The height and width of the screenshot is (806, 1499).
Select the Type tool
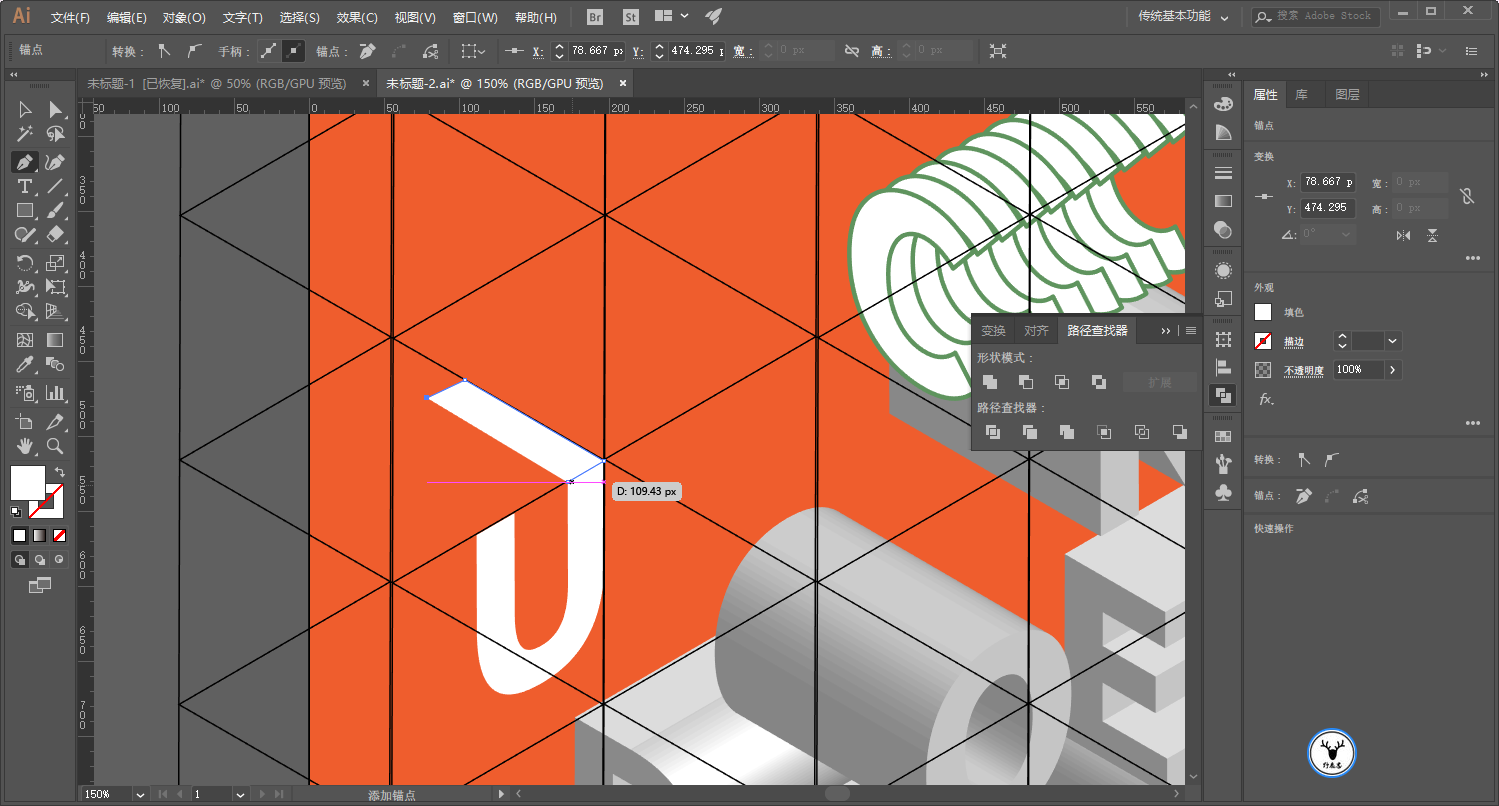[x=25, y=187]
